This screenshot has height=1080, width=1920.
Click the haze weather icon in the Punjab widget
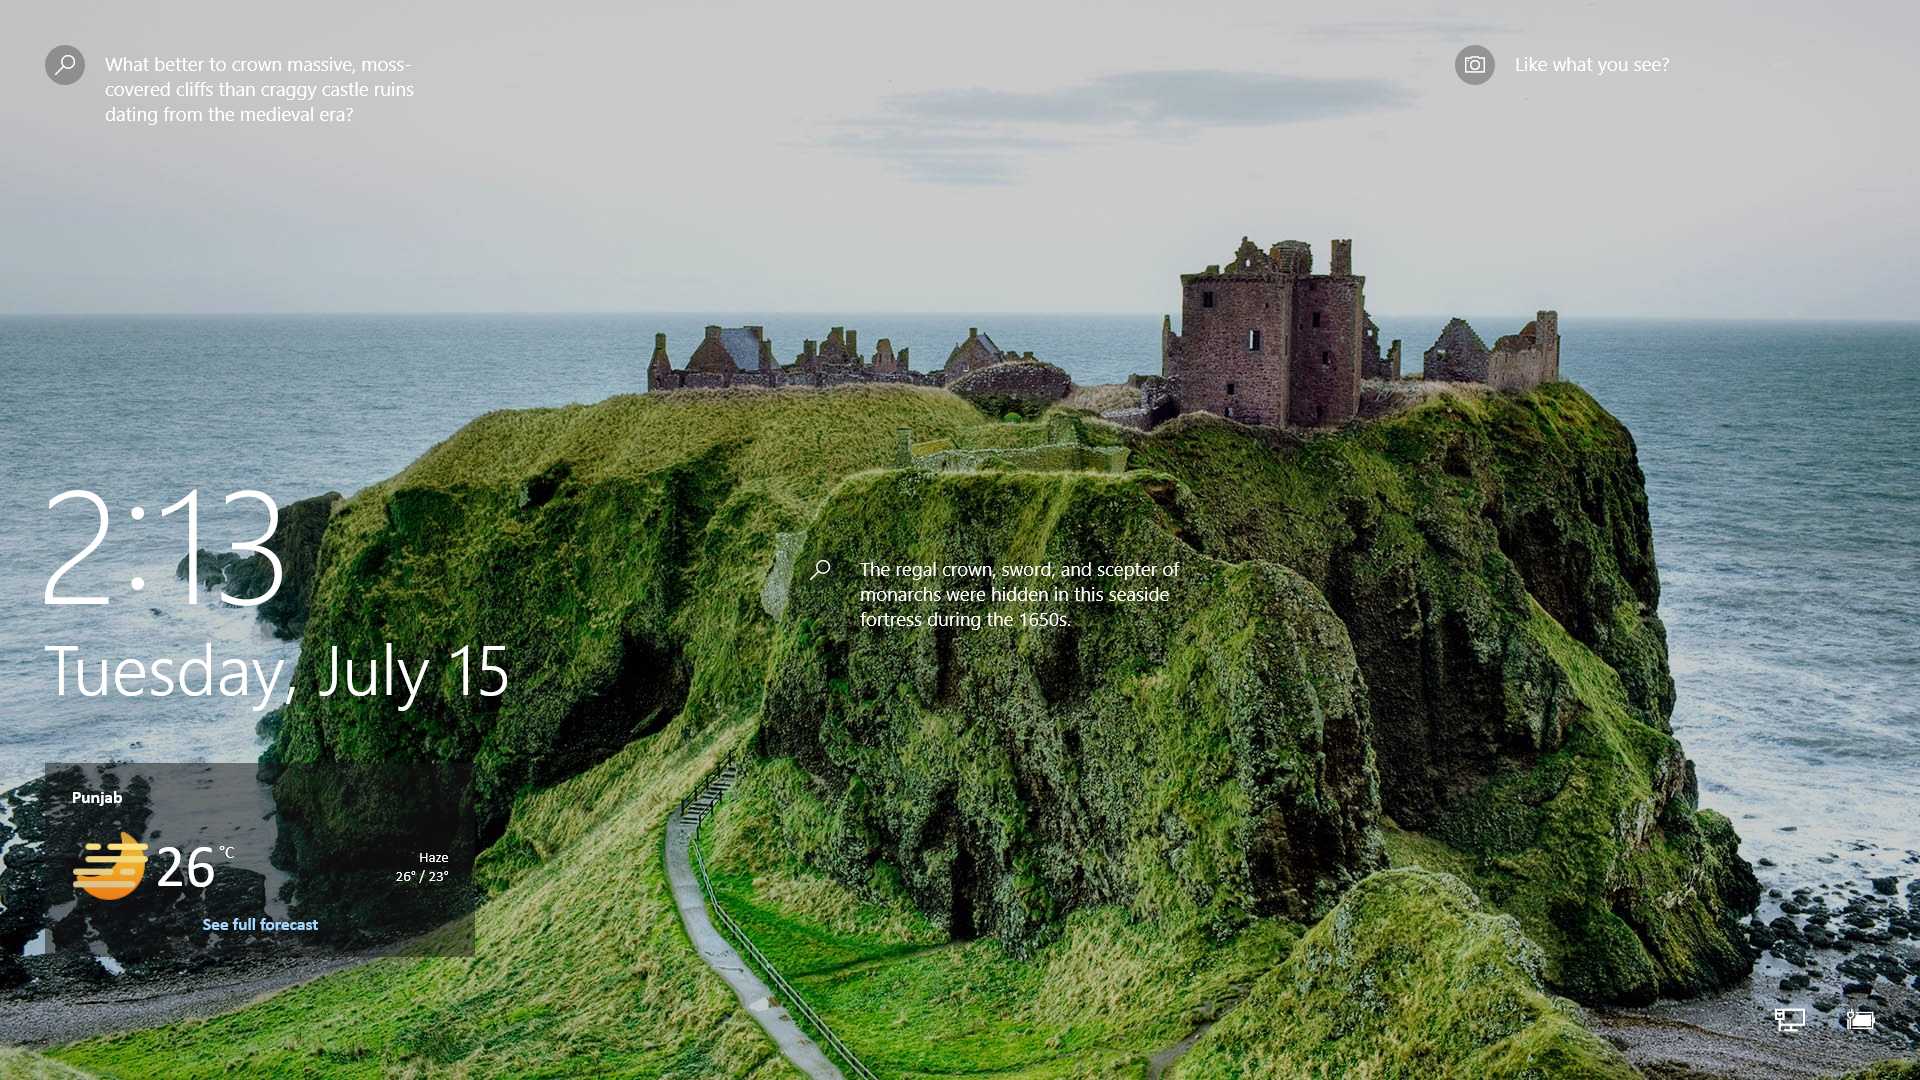pos(110,866)
